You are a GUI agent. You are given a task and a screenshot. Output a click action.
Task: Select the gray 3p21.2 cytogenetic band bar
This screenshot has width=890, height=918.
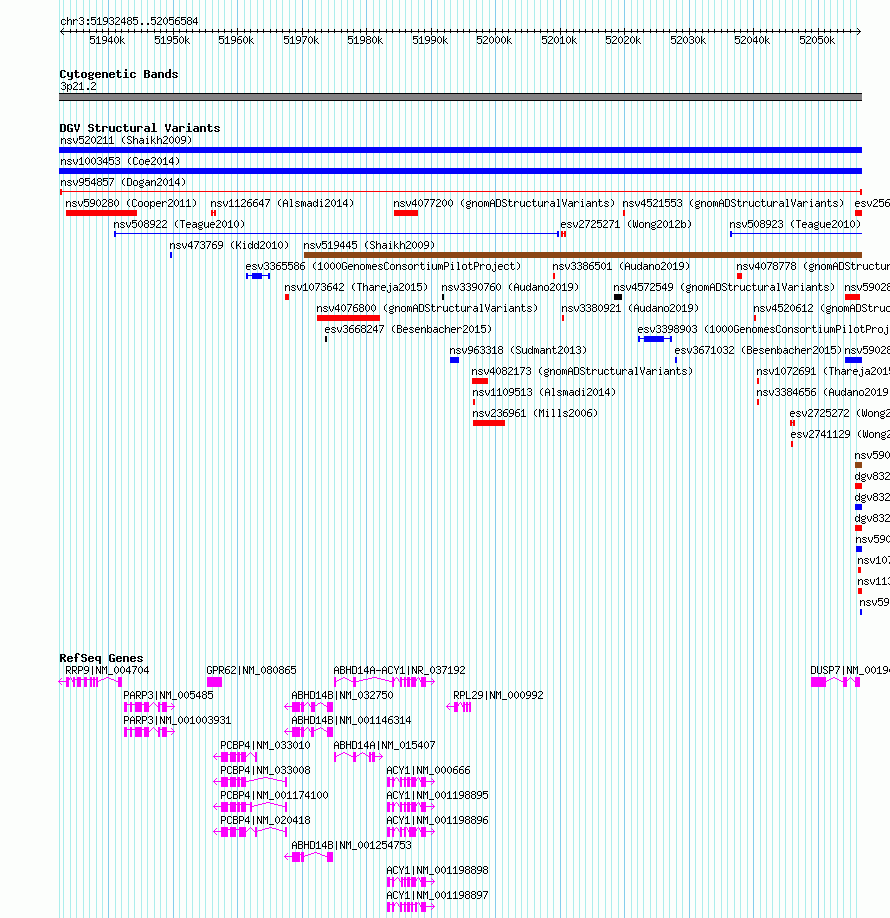(x=460, y=97)
